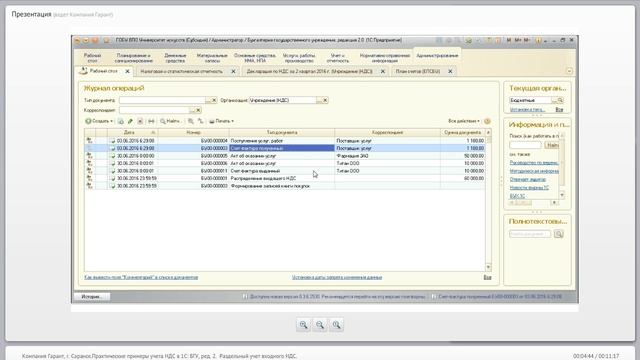Screen dimensions: 640x360
Task: Open selection button of Корреспондент field
Action: [x=192, y=110]
